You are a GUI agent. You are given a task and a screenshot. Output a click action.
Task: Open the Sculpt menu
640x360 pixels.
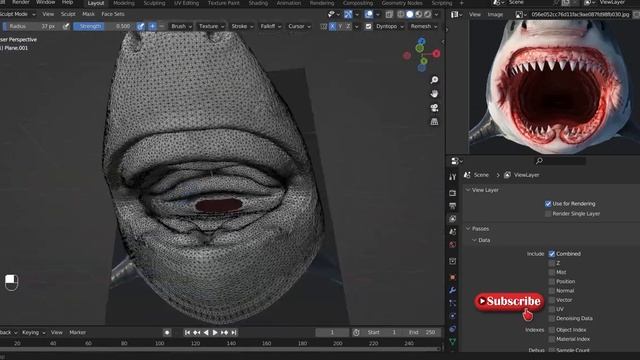pos(68,14)
